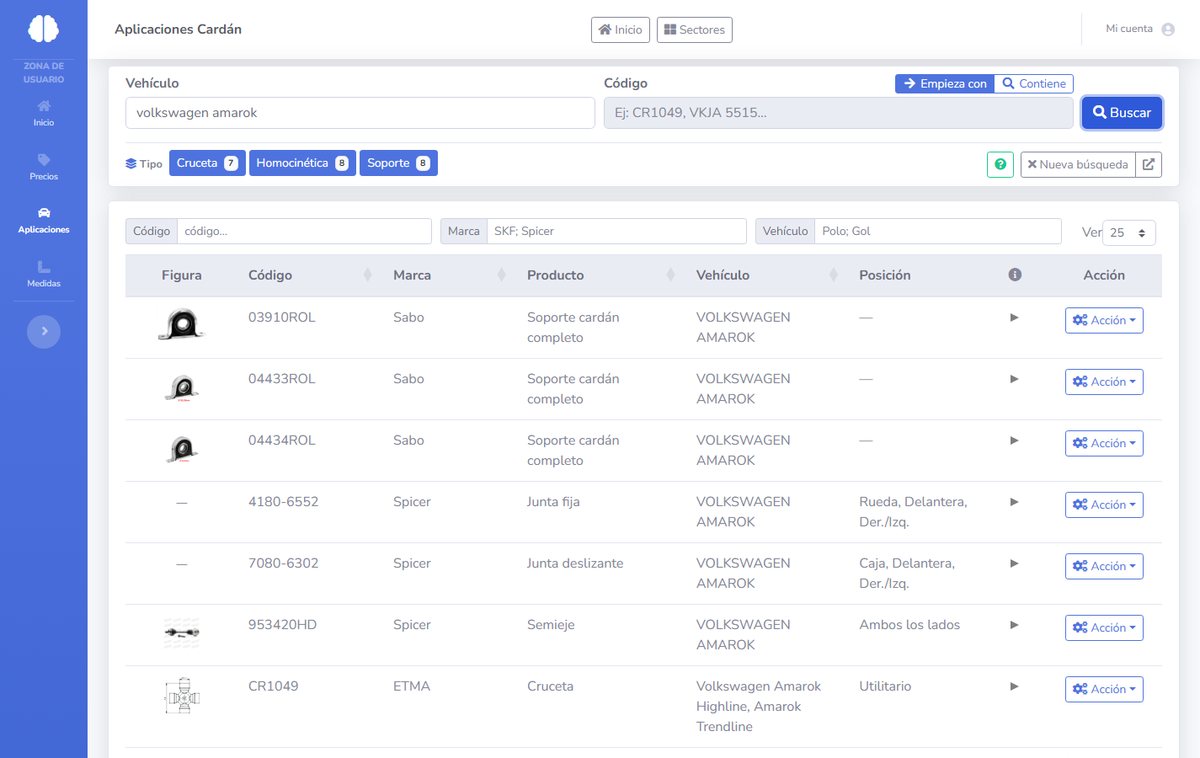Open the Acción dropdown for 953420HD
This screenshot has width=1200, height=758.
click(x=1104, y=628)
